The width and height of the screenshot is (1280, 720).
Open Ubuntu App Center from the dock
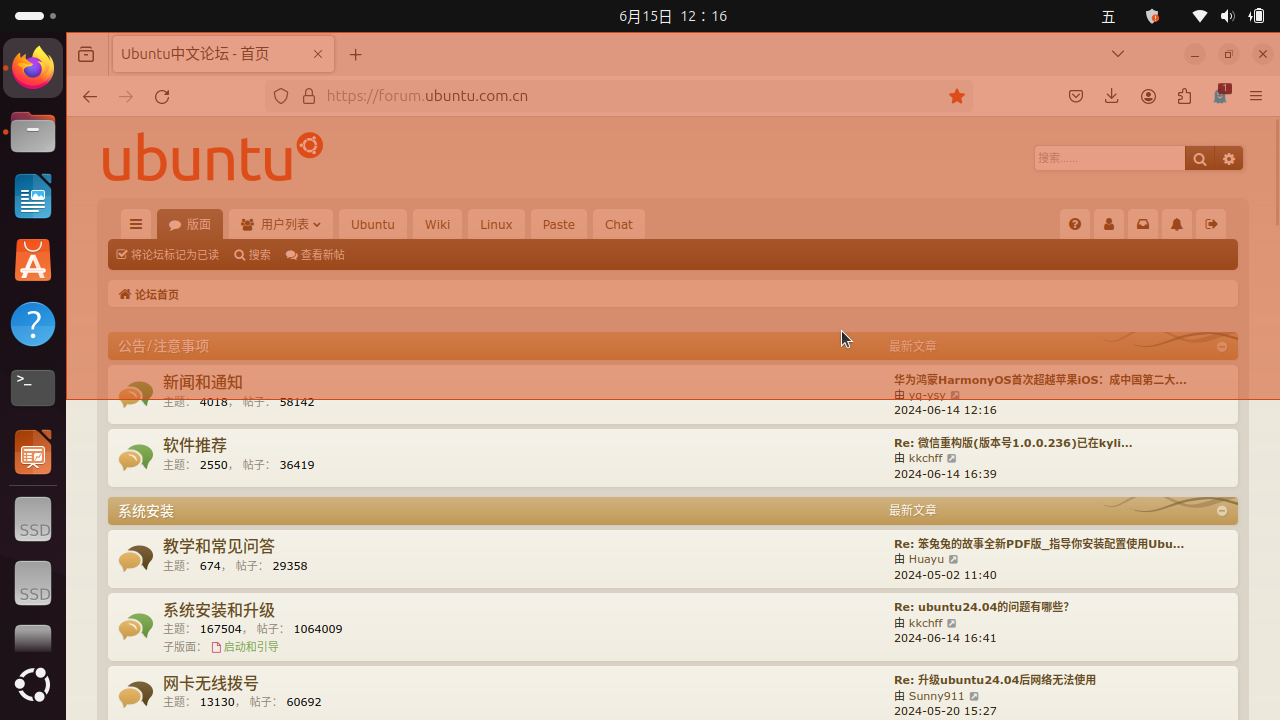tap(33, 260)
